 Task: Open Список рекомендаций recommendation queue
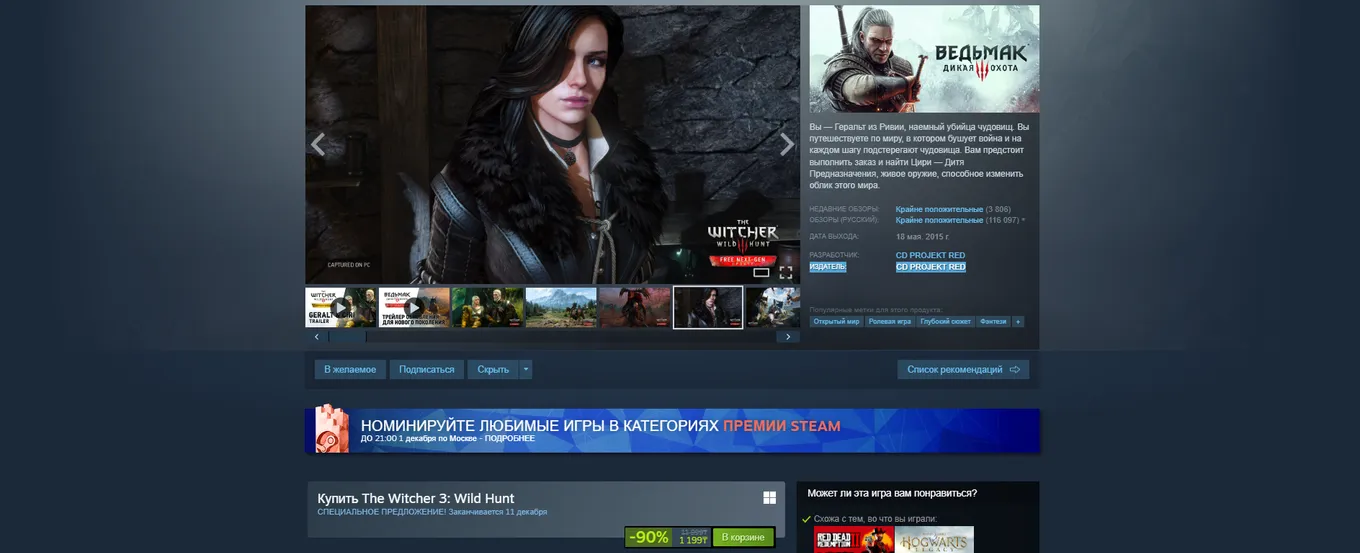pos(963,369)
